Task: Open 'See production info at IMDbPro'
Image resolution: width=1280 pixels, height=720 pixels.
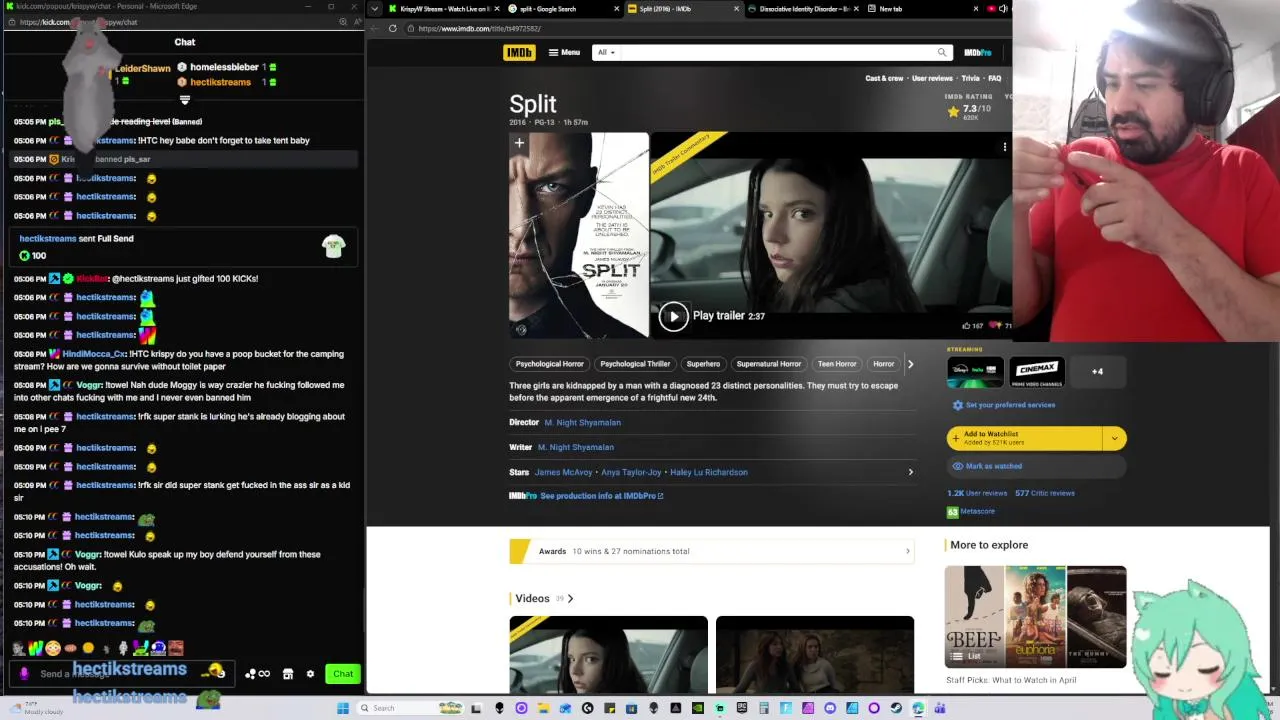Action: click(601, 496)
